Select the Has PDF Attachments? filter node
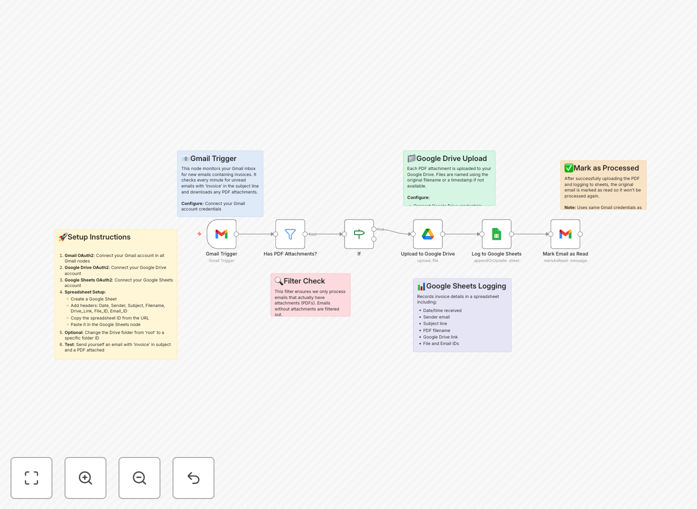Image resolution: width=697 pixels, height=509 pixels. point(290,234)
